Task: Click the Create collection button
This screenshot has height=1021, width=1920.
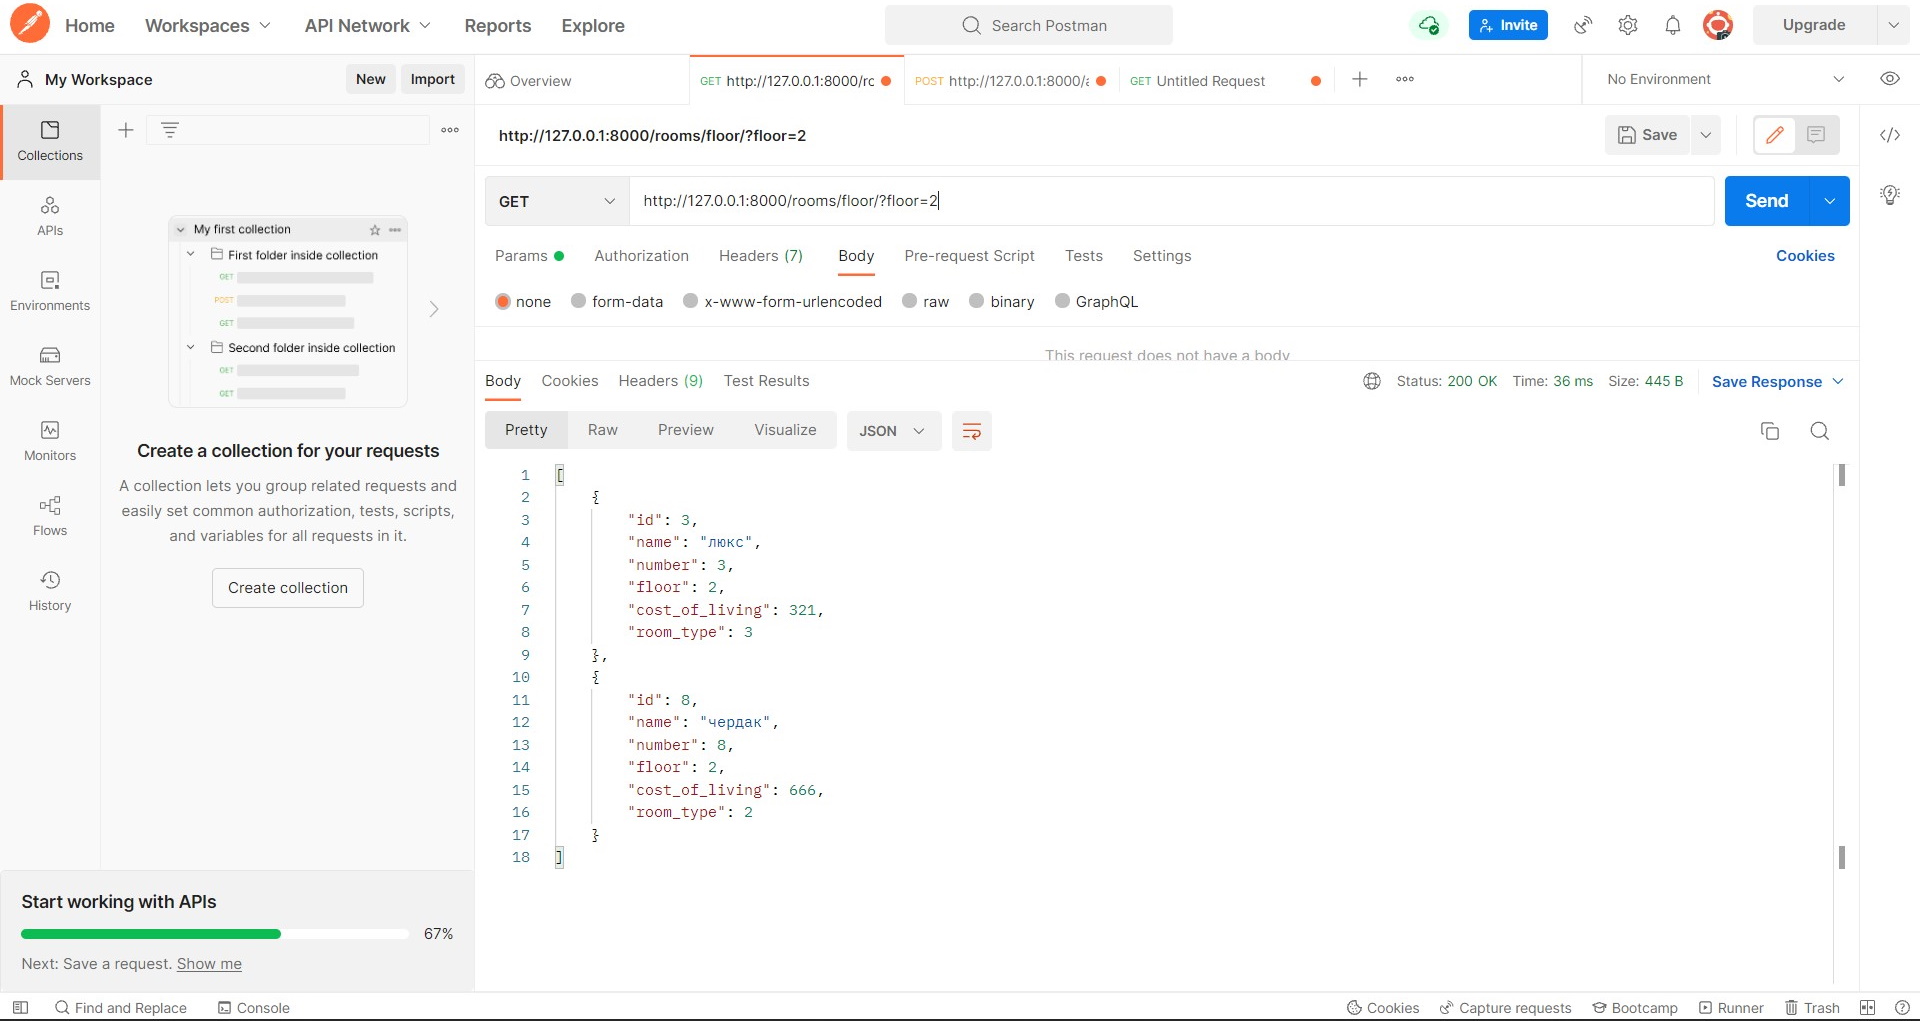Action: [287, 587]
